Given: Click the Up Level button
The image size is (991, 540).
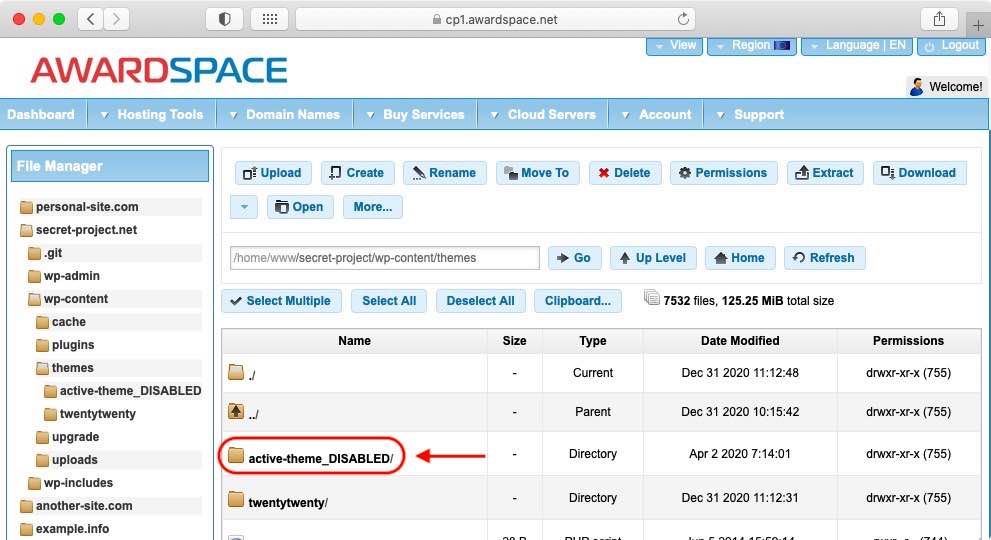Looking at the screenshot, I should tap(653, 258).
